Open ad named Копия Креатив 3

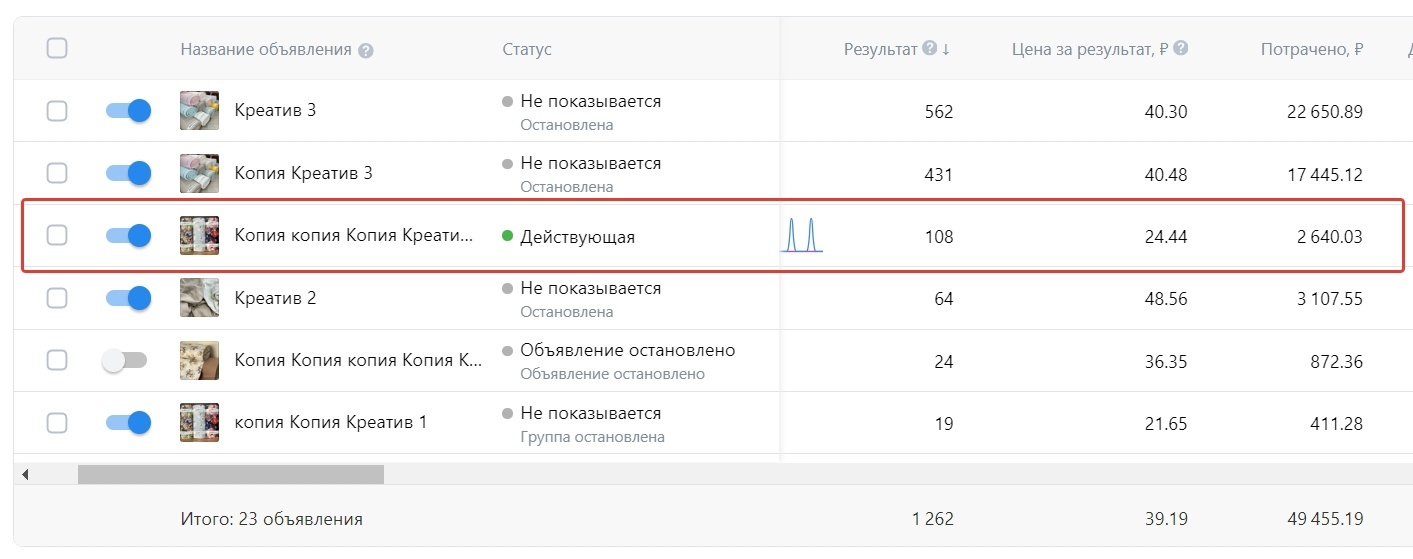pos(303,173)
